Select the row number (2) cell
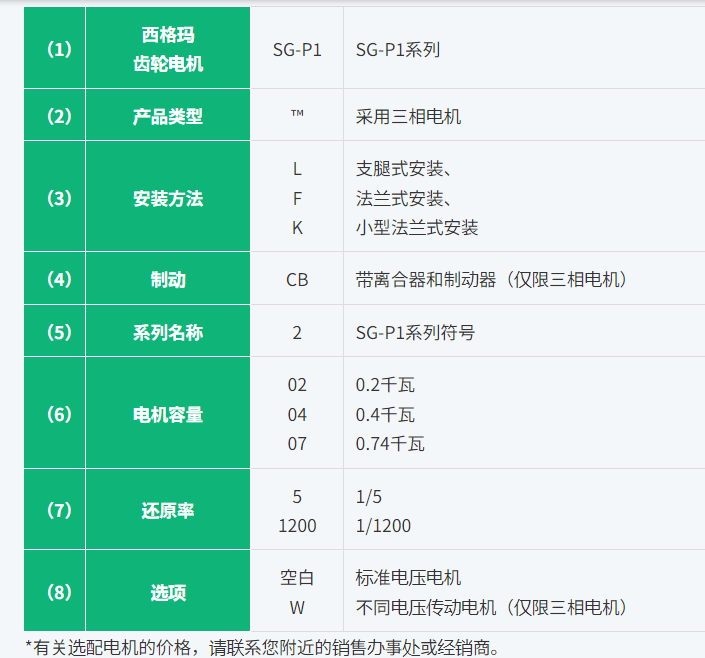The height and width of the screenshot is (658, 705). pos(54,115)
